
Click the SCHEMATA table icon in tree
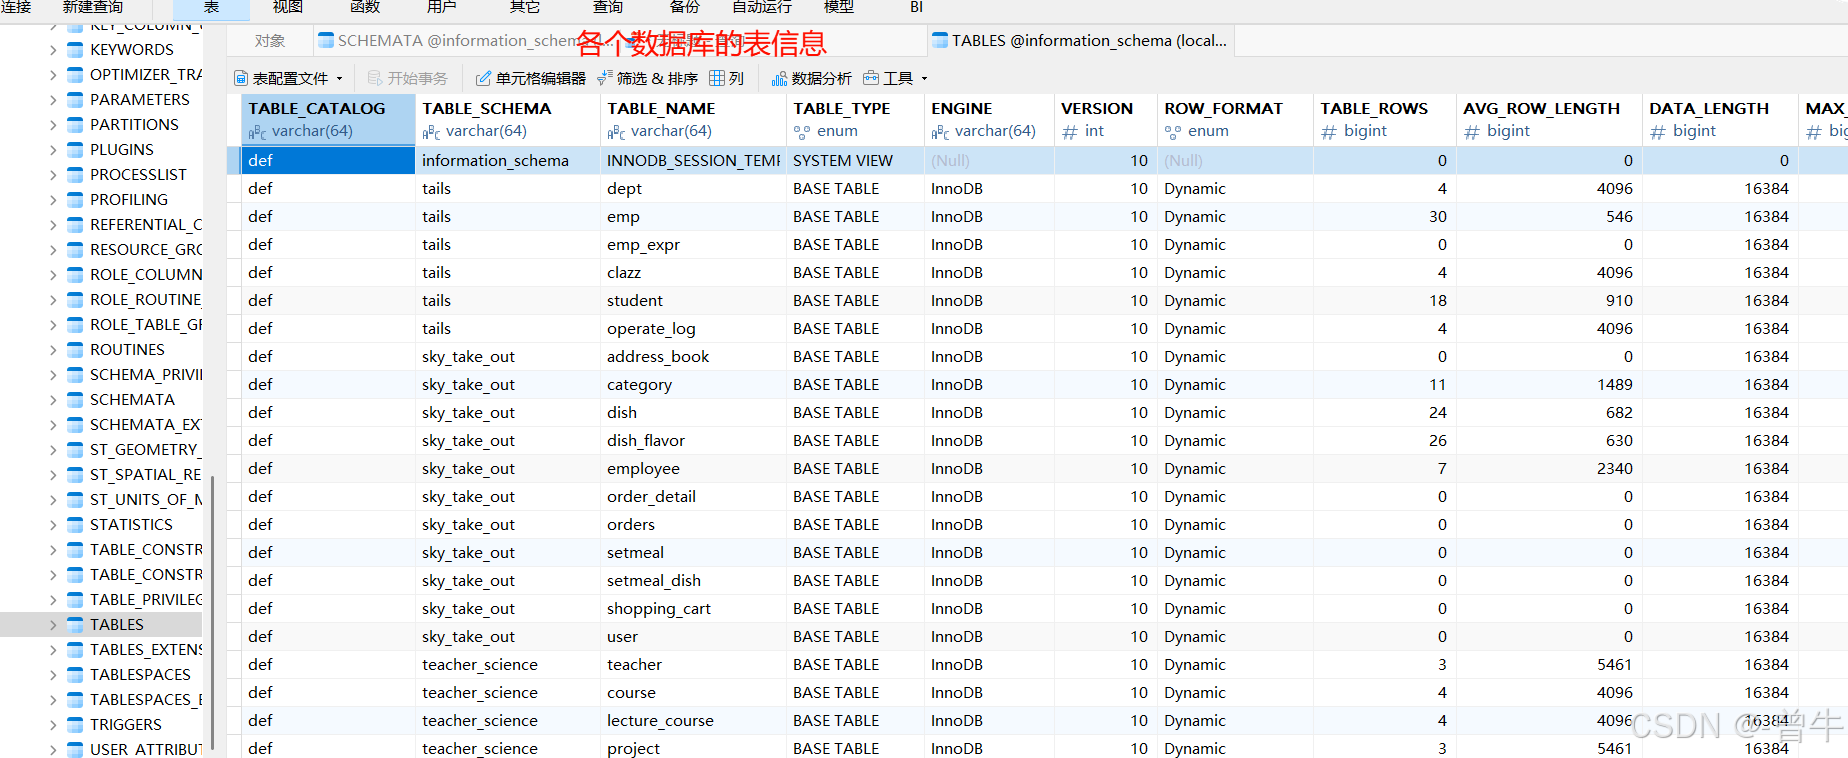point(75,400)
